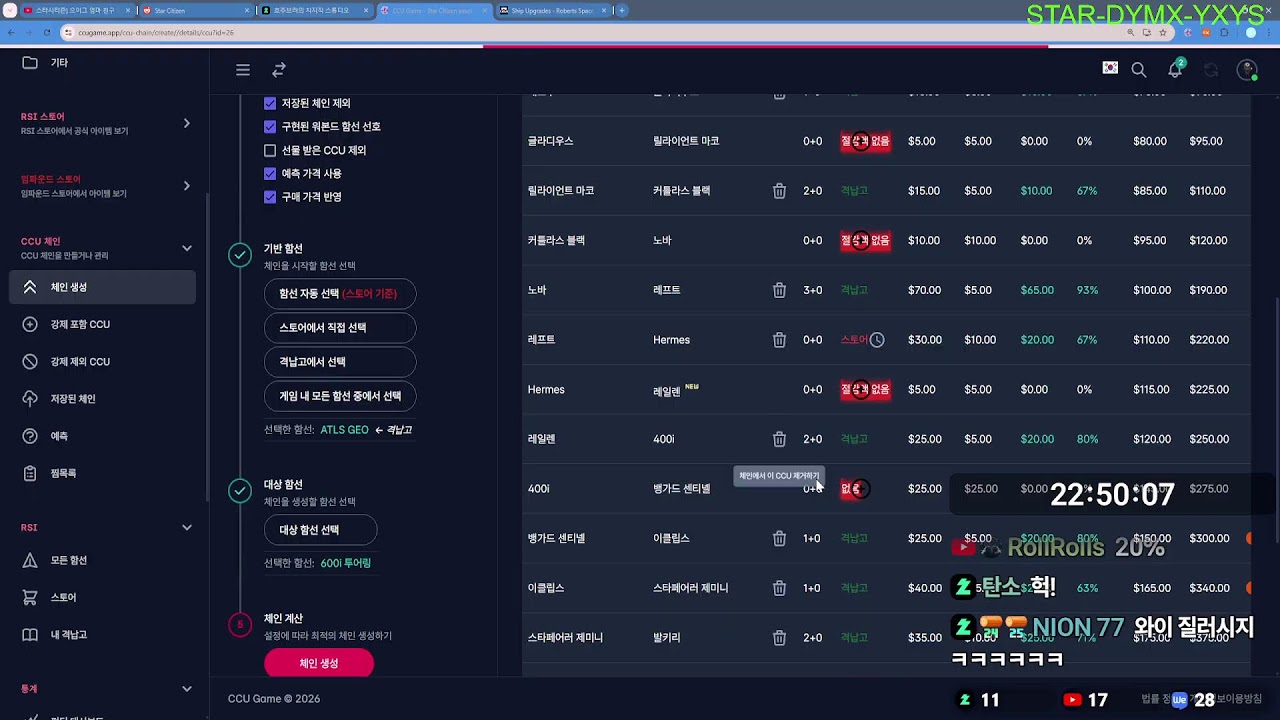
Task: Click the 93% value in 노바 row
Action: [x=1087, y=290]
